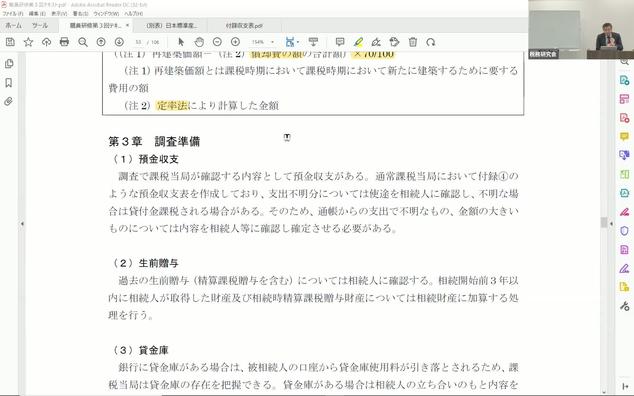Open the attachments paperclip panel
This screenshot has height=396, width=634.
point(8,101)
